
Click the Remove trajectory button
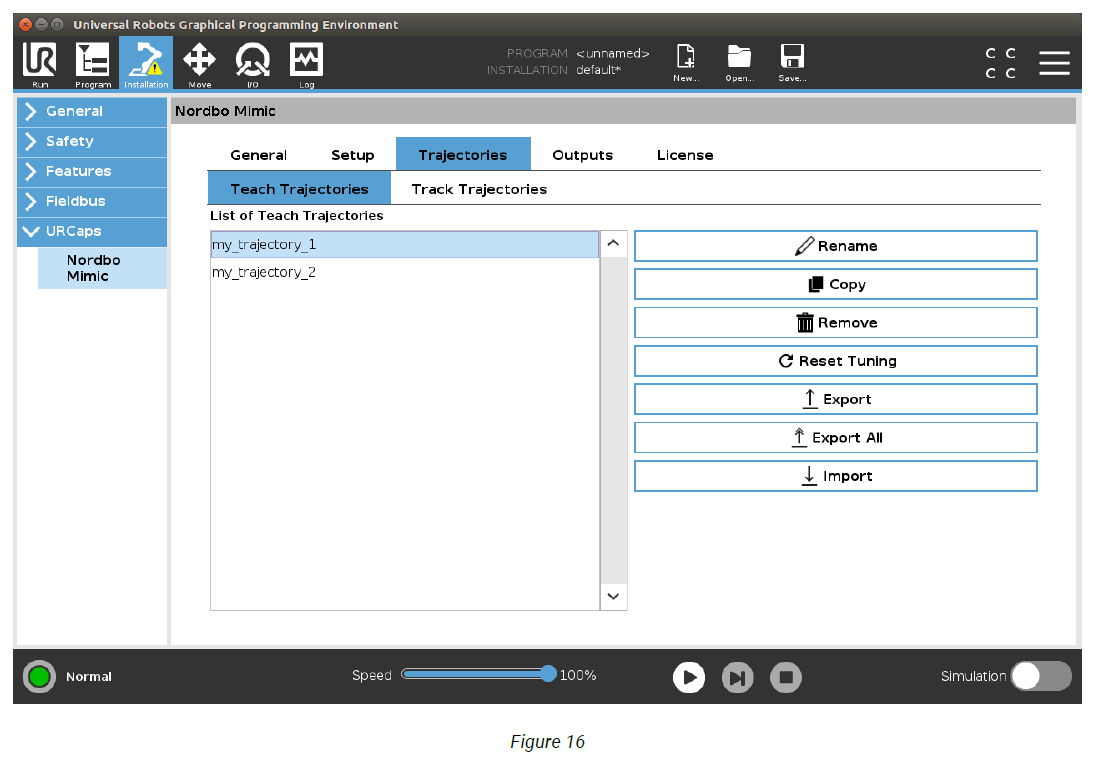click(835, 322)
